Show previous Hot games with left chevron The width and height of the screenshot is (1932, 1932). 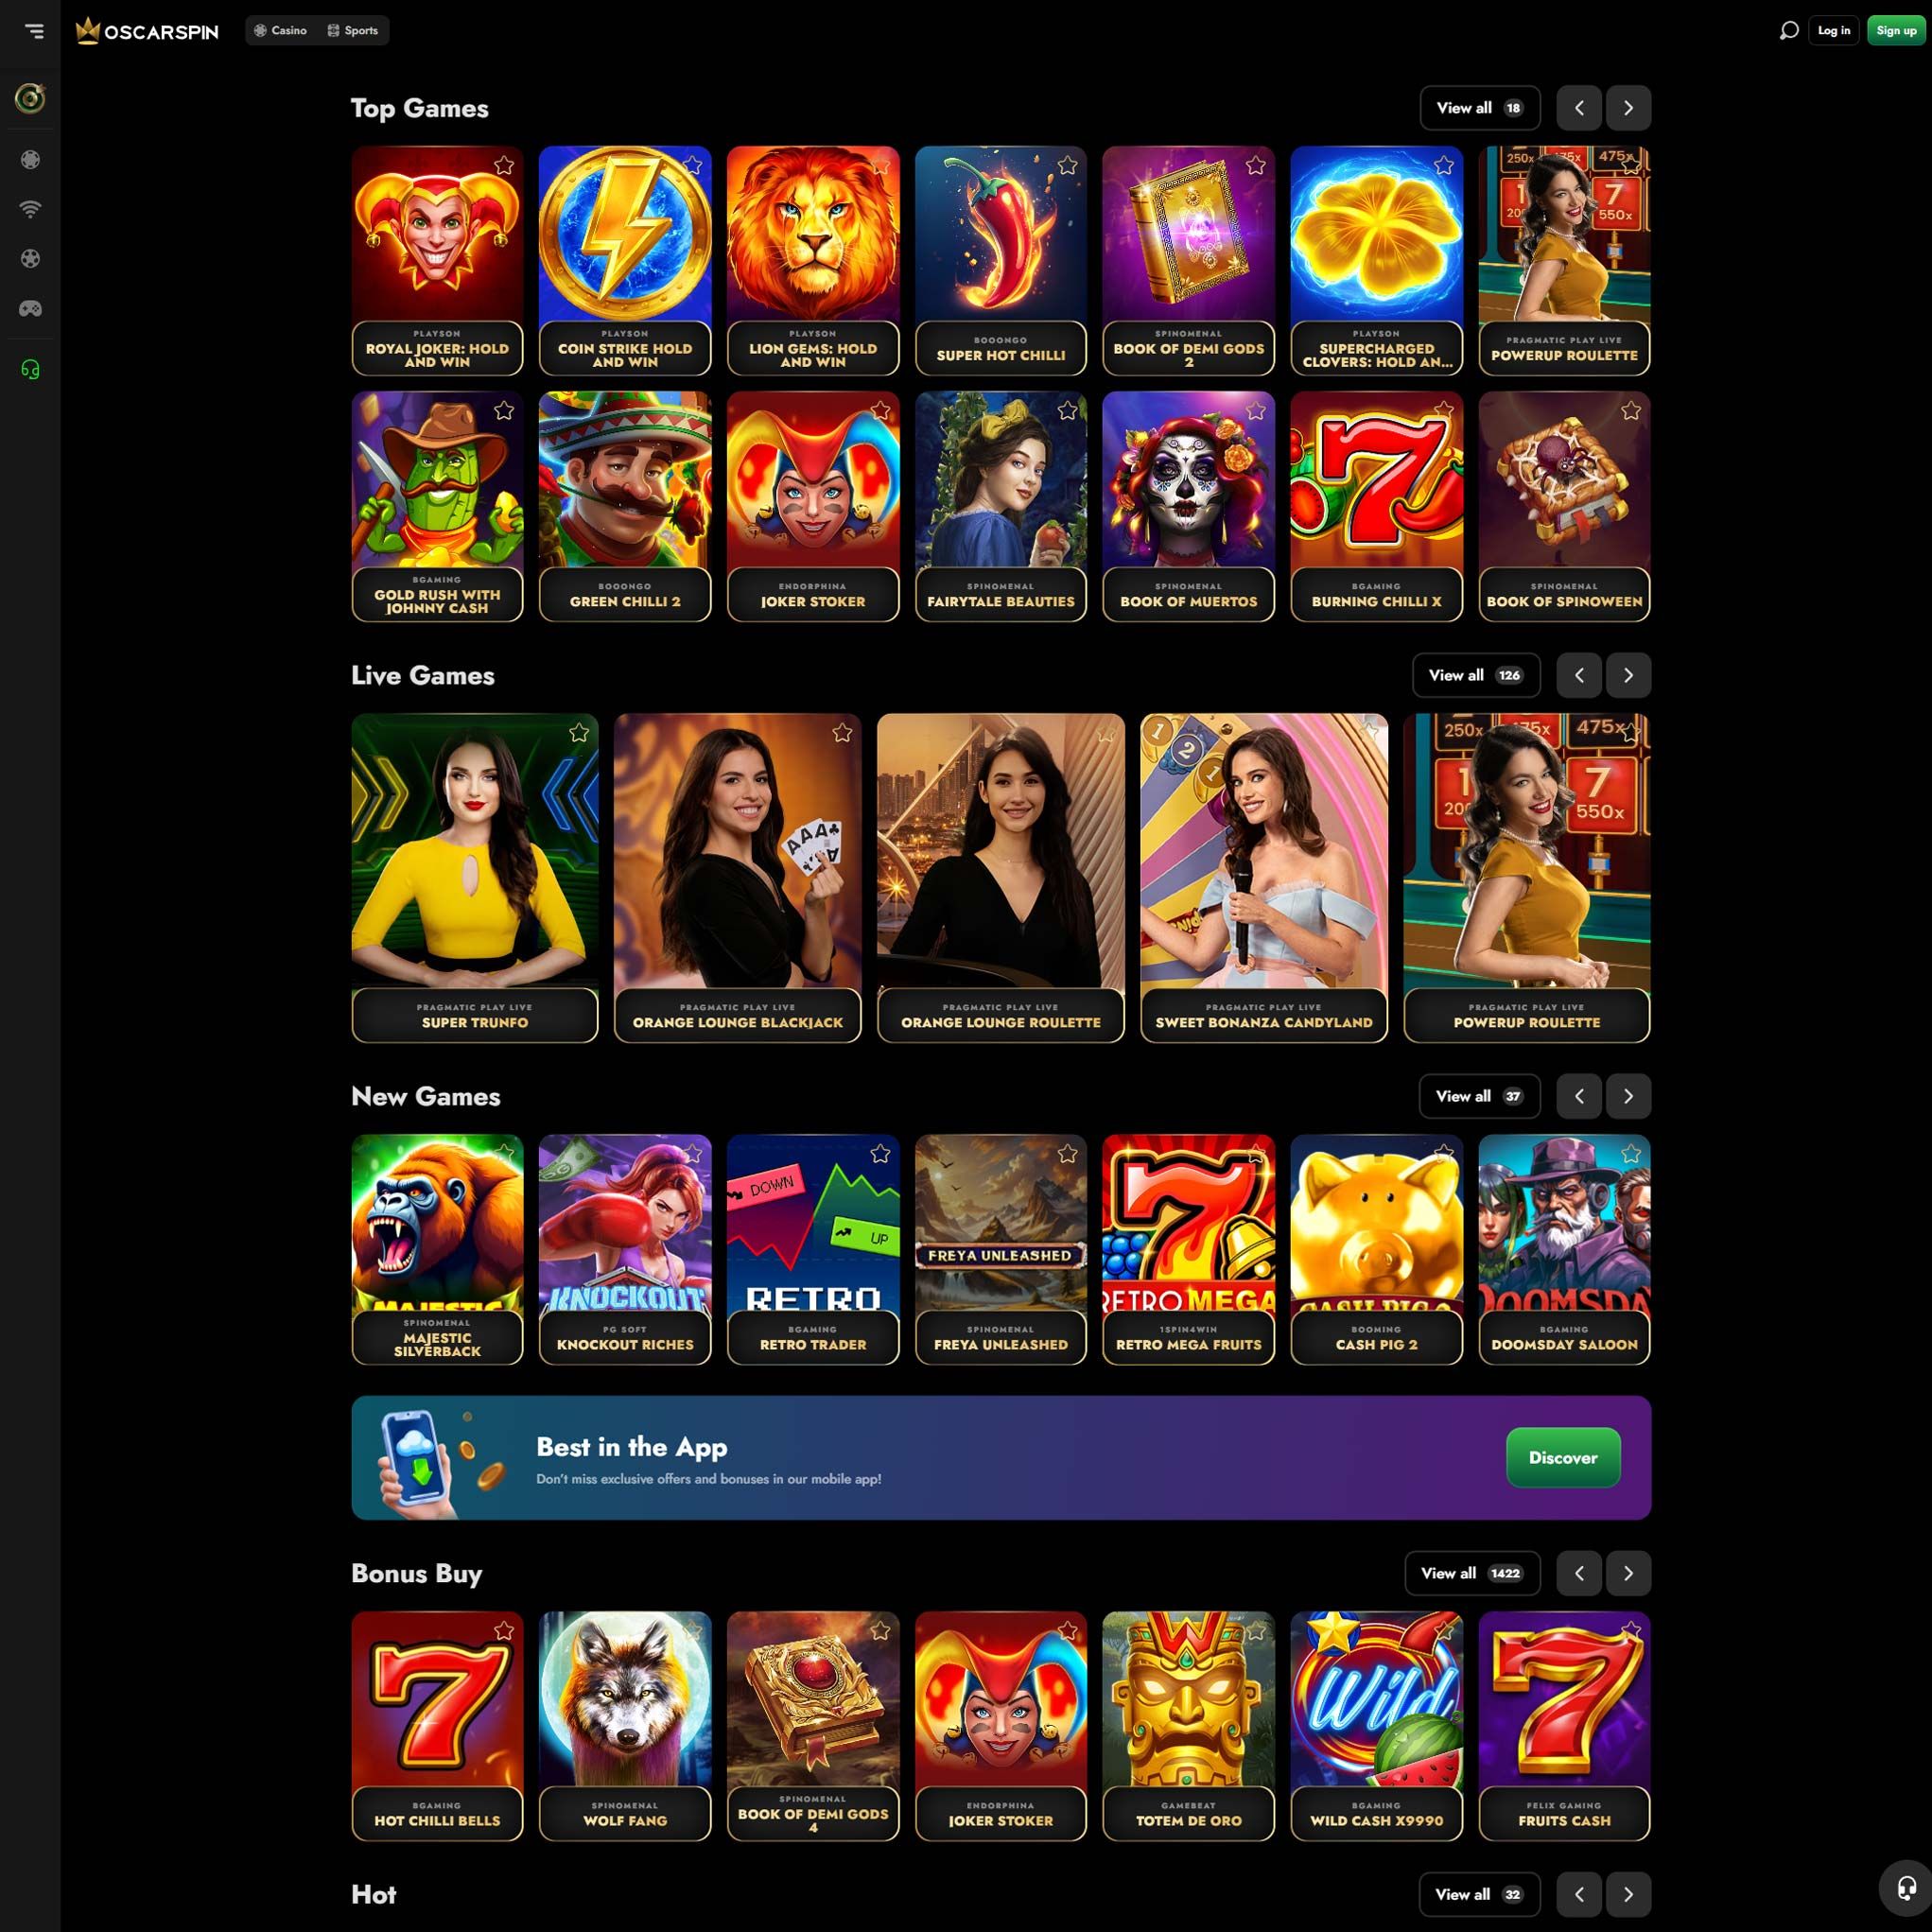(1579, 1894)
